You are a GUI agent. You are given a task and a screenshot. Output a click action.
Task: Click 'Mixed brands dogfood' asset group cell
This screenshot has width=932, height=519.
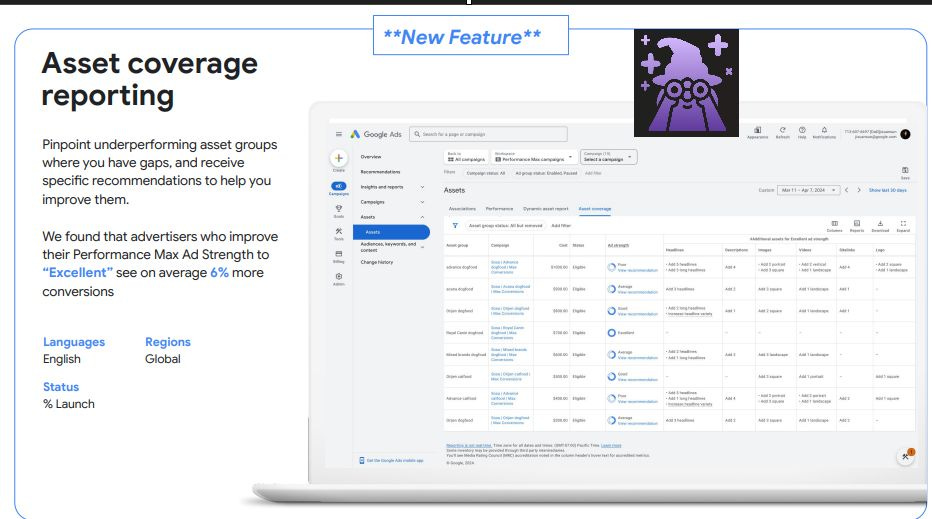coord(466,355)
